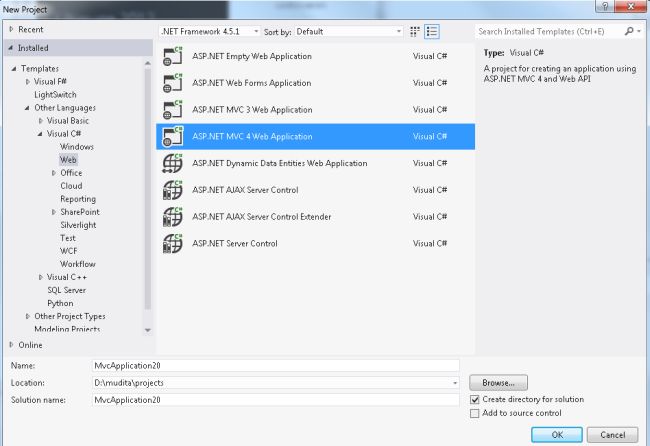
Task: Click the tree scrollbar down arrow
Action: [148, 330]
